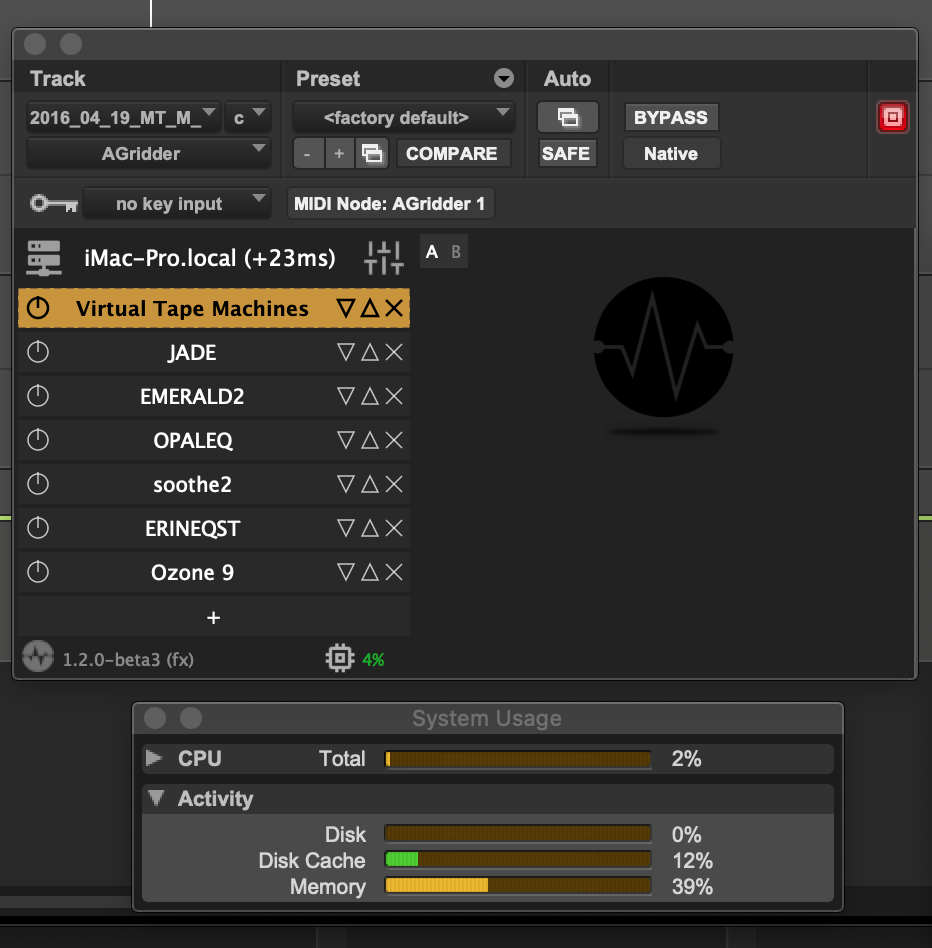Open the factory default preset dropdown
This screenshot has height=948, width=932.
click(x=404, y=117)
